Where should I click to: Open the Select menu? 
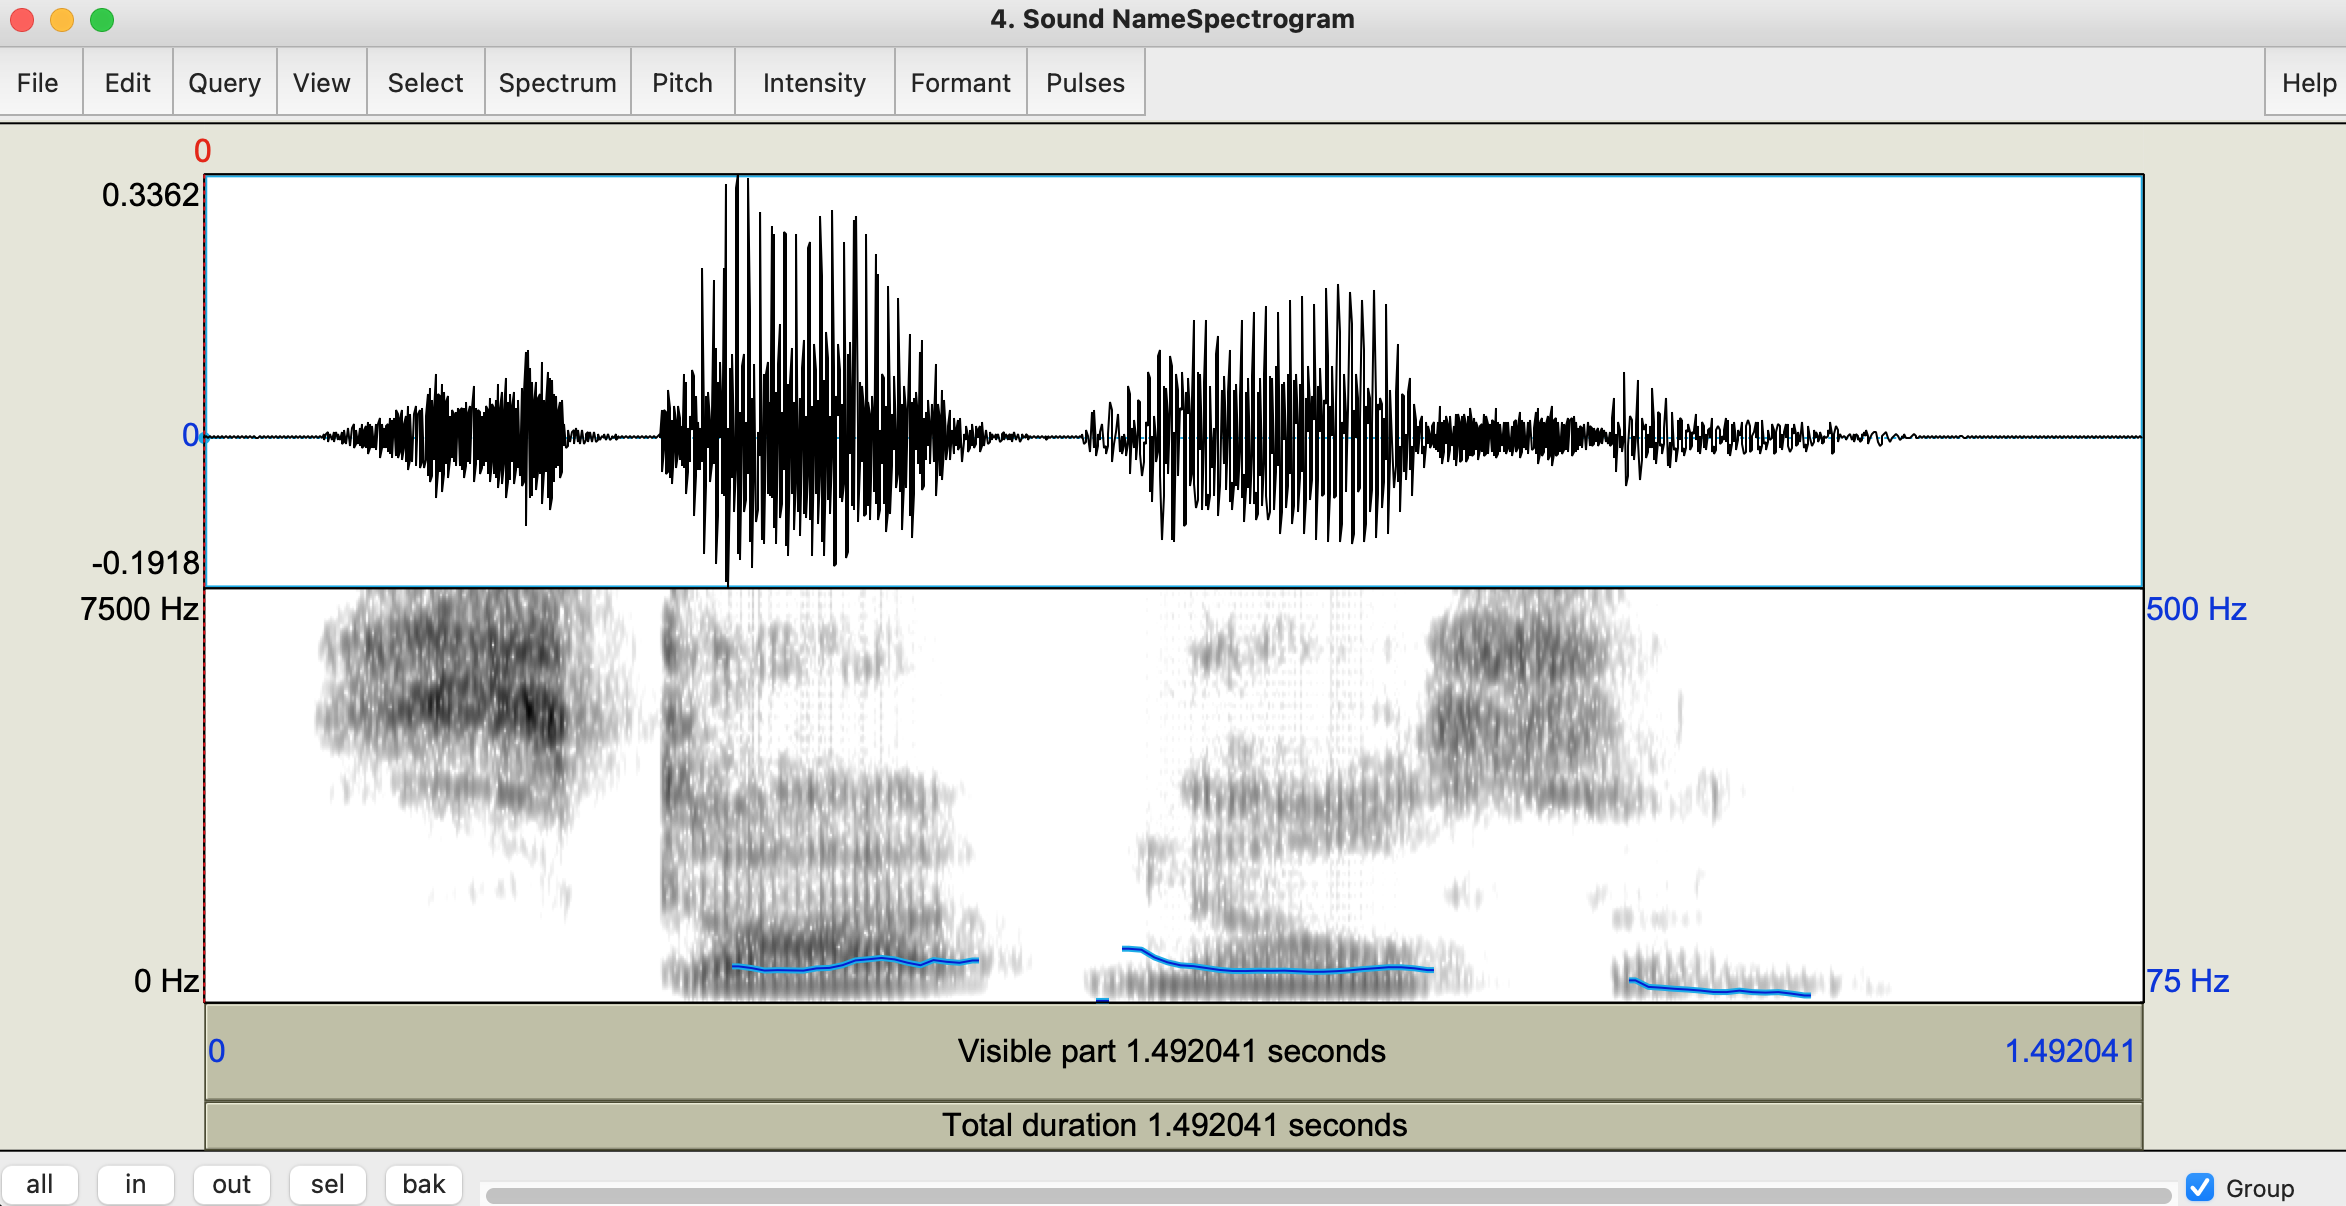coord(425,83)
